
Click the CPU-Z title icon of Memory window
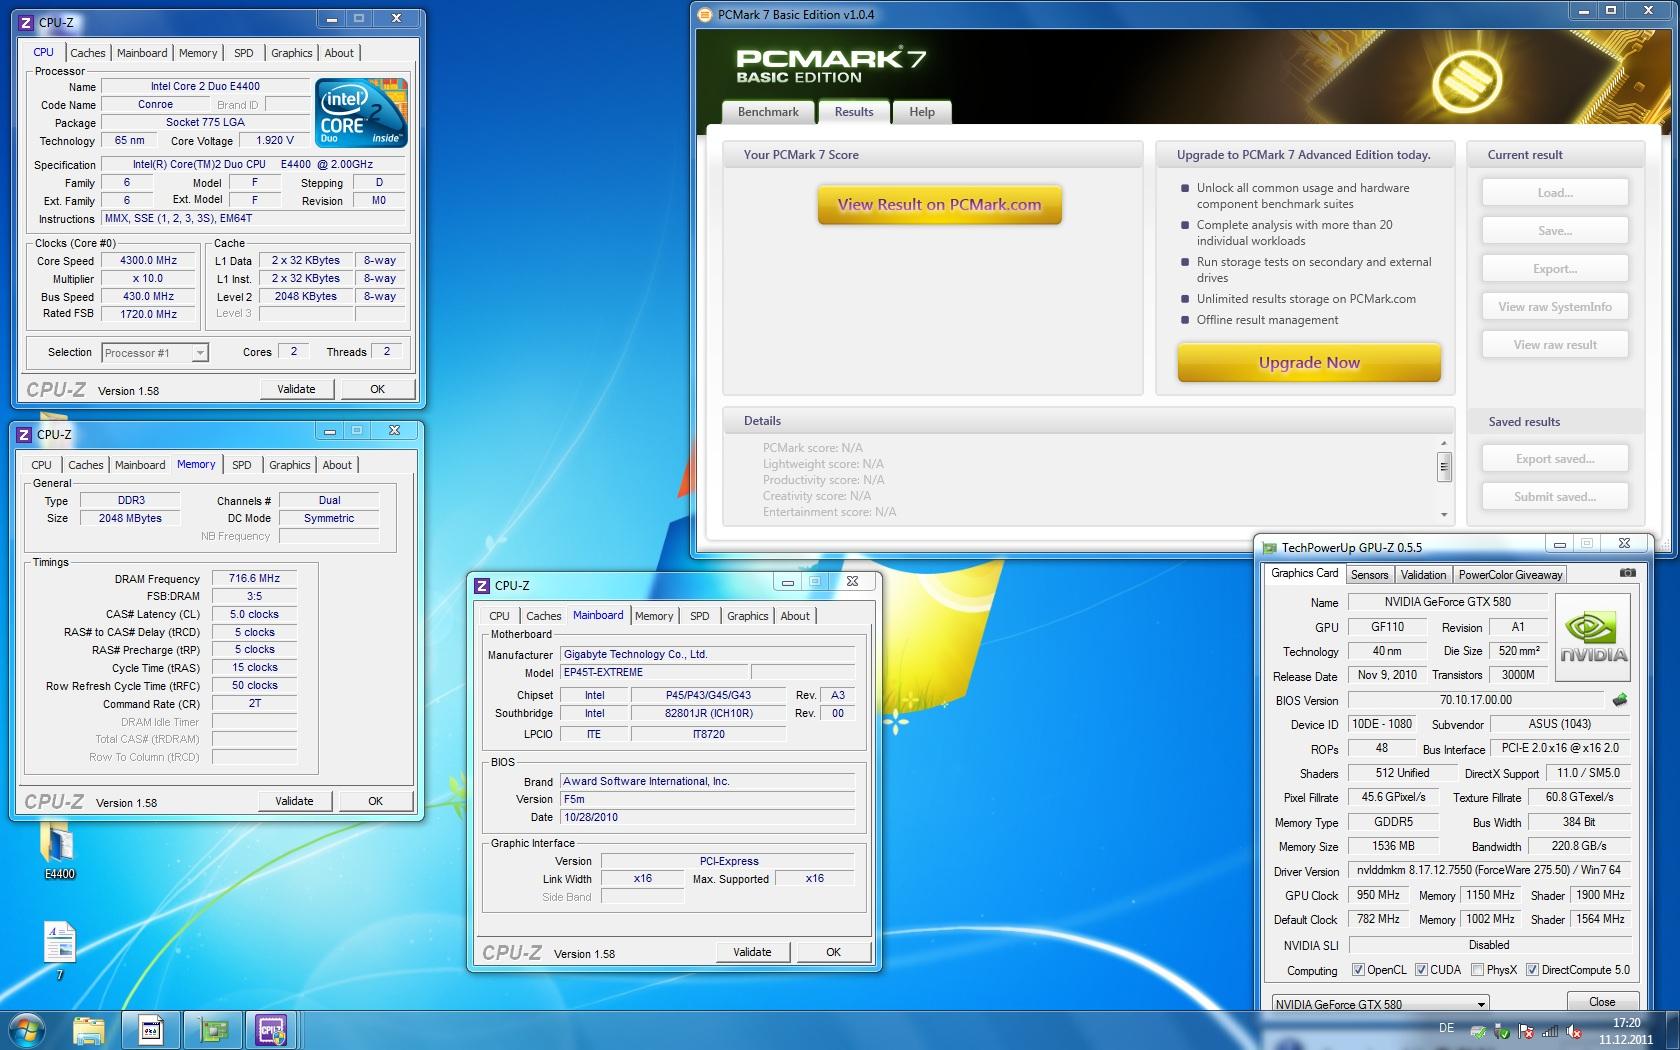click(24, 435)
